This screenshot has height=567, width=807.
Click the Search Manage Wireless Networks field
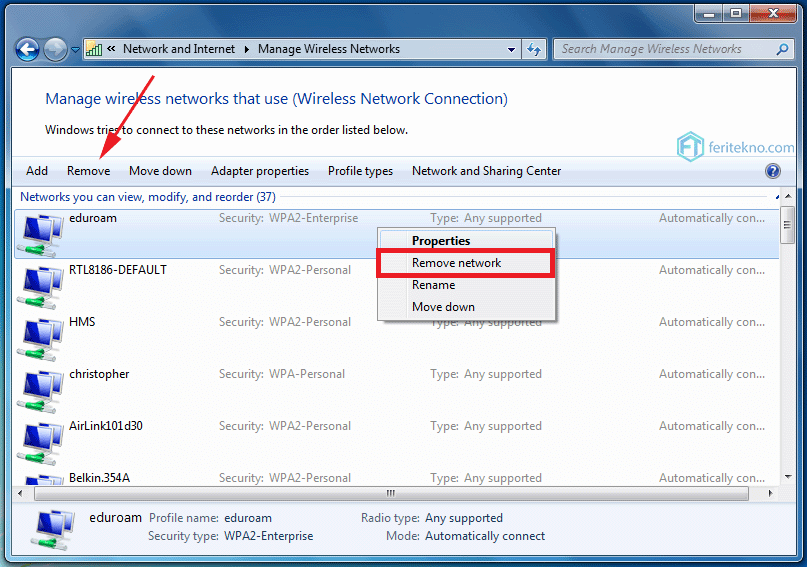[664, 49]
